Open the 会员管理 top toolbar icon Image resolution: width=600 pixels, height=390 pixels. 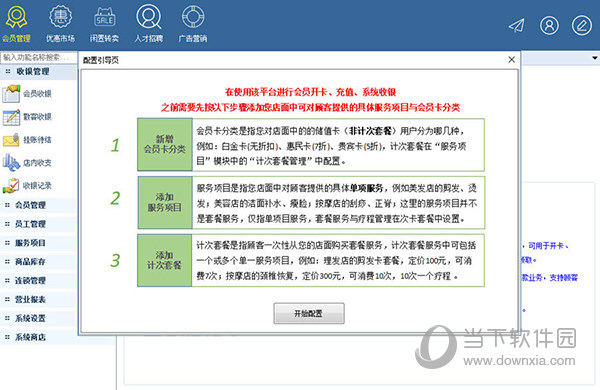(x=16, y=23)
